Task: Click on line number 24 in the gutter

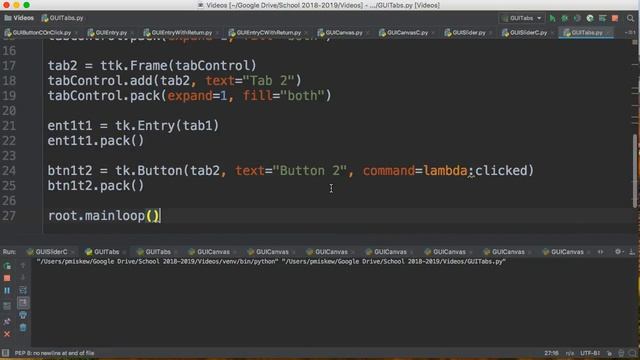Action: (x=9, y=171)
